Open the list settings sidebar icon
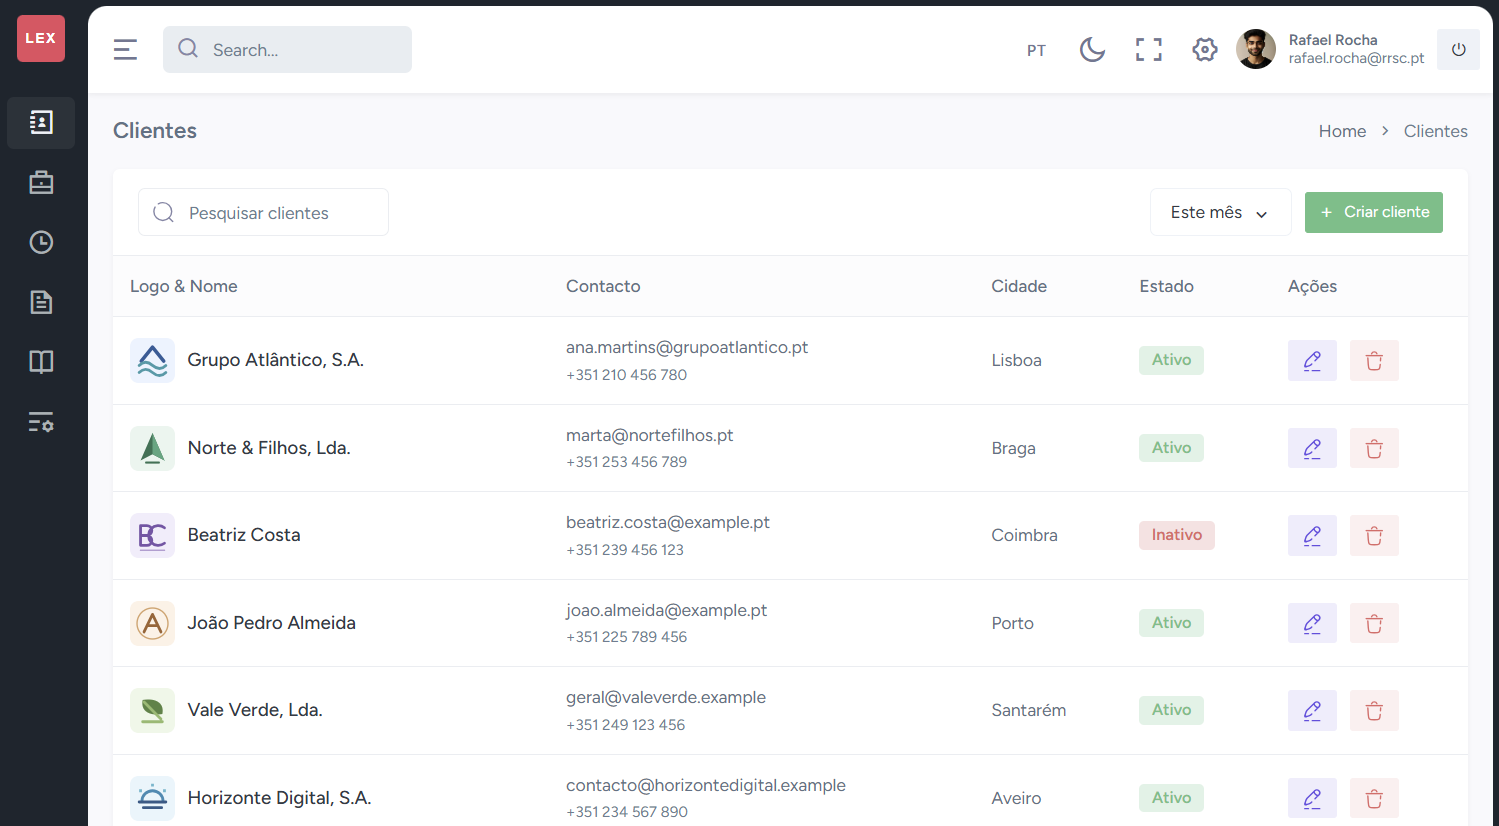The width and height of the screenshot is (1499, 826). click(41, 422)
